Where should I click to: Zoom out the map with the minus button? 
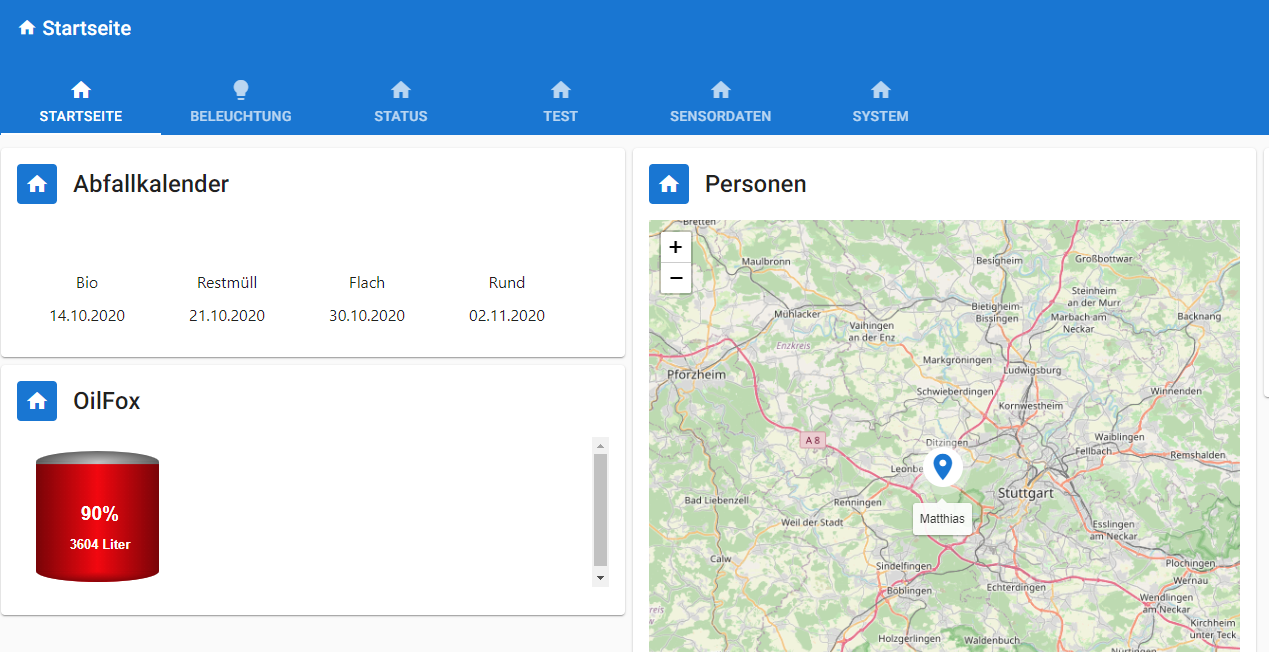click(x=676, y=278)
